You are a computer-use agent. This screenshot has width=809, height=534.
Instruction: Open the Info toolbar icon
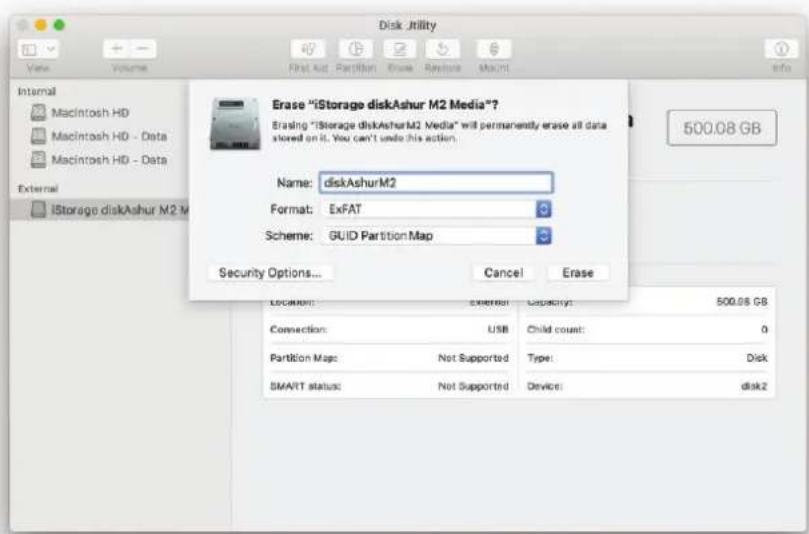pos(781,49)
